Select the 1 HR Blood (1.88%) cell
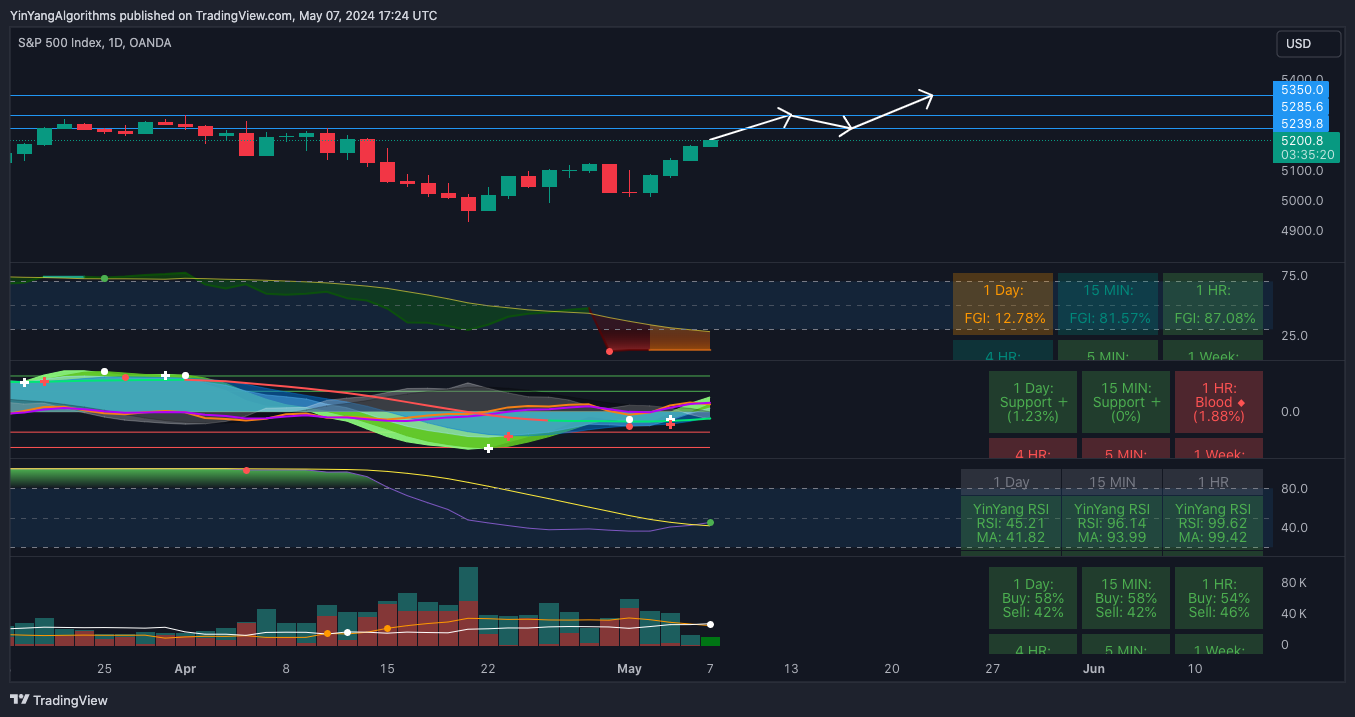1355x717 pixels. pos(1219,402)
